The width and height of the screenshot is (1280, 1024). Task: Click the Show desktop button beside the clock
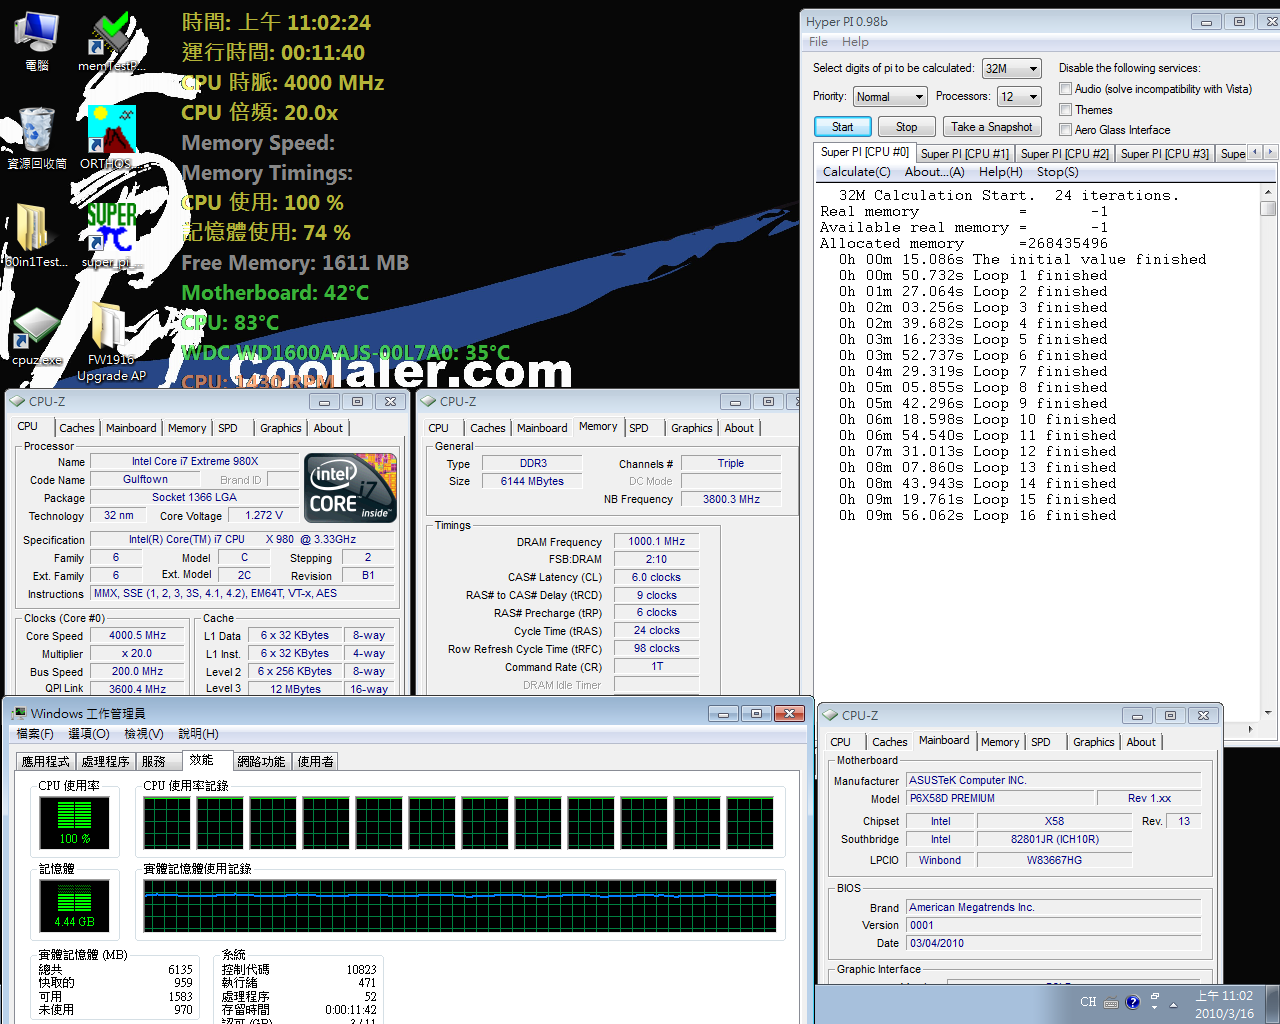(1272, 1004)
